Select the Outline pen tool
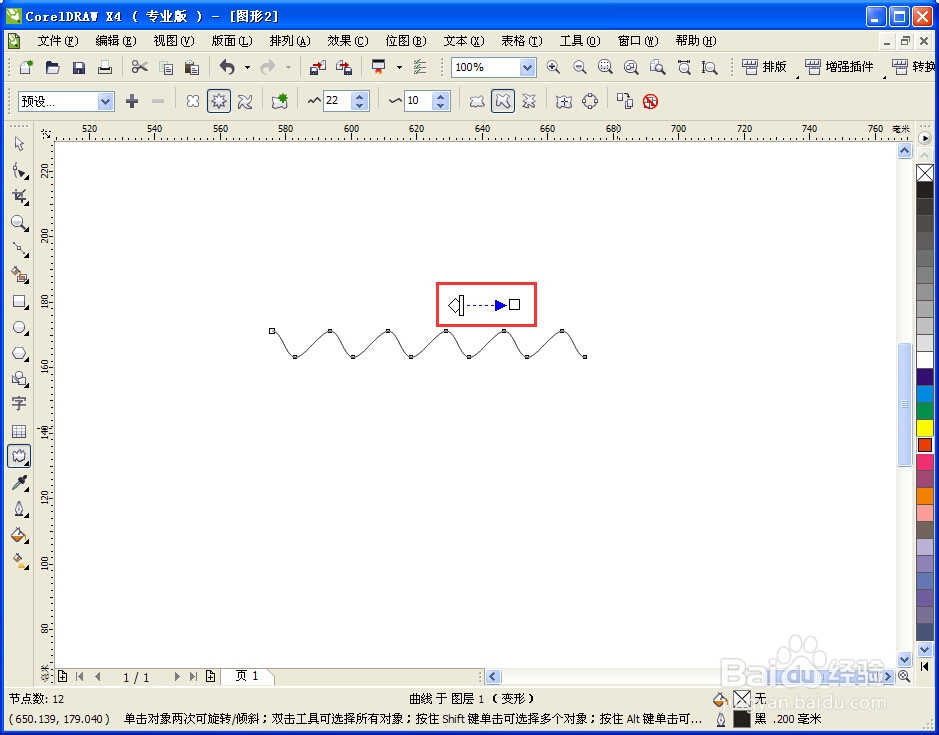Screen dimensions: 939x735 click(19, 509)
